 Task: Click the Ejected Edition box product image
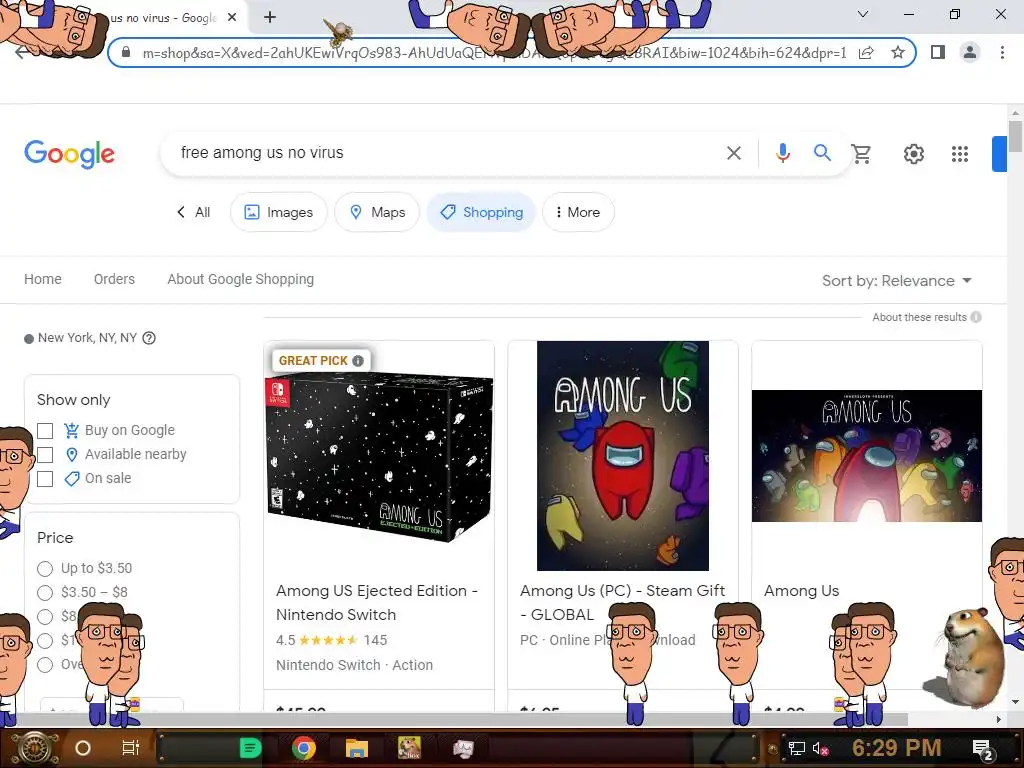click(379, 456)
